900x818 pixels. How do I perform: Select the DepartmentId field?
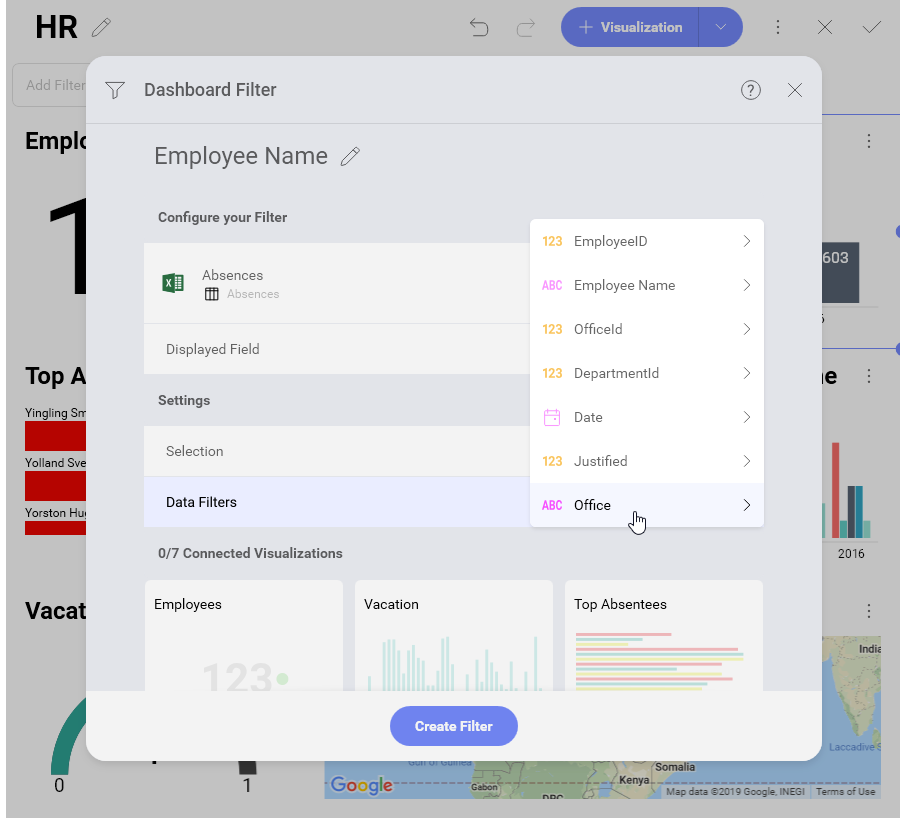616,373
